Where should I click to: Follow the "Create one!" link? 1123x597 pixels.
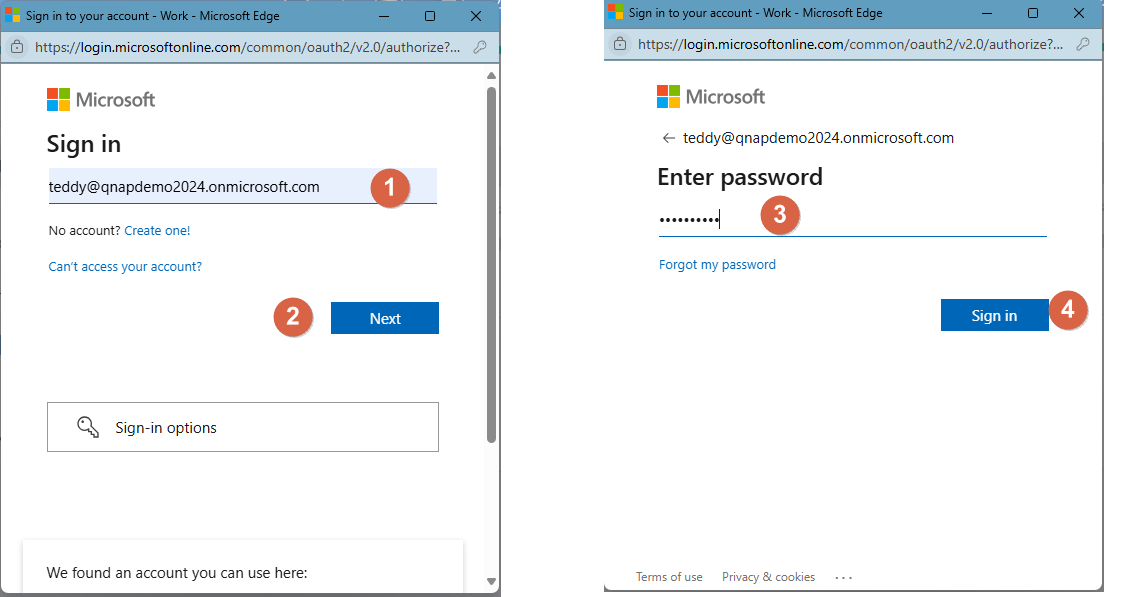157,231
